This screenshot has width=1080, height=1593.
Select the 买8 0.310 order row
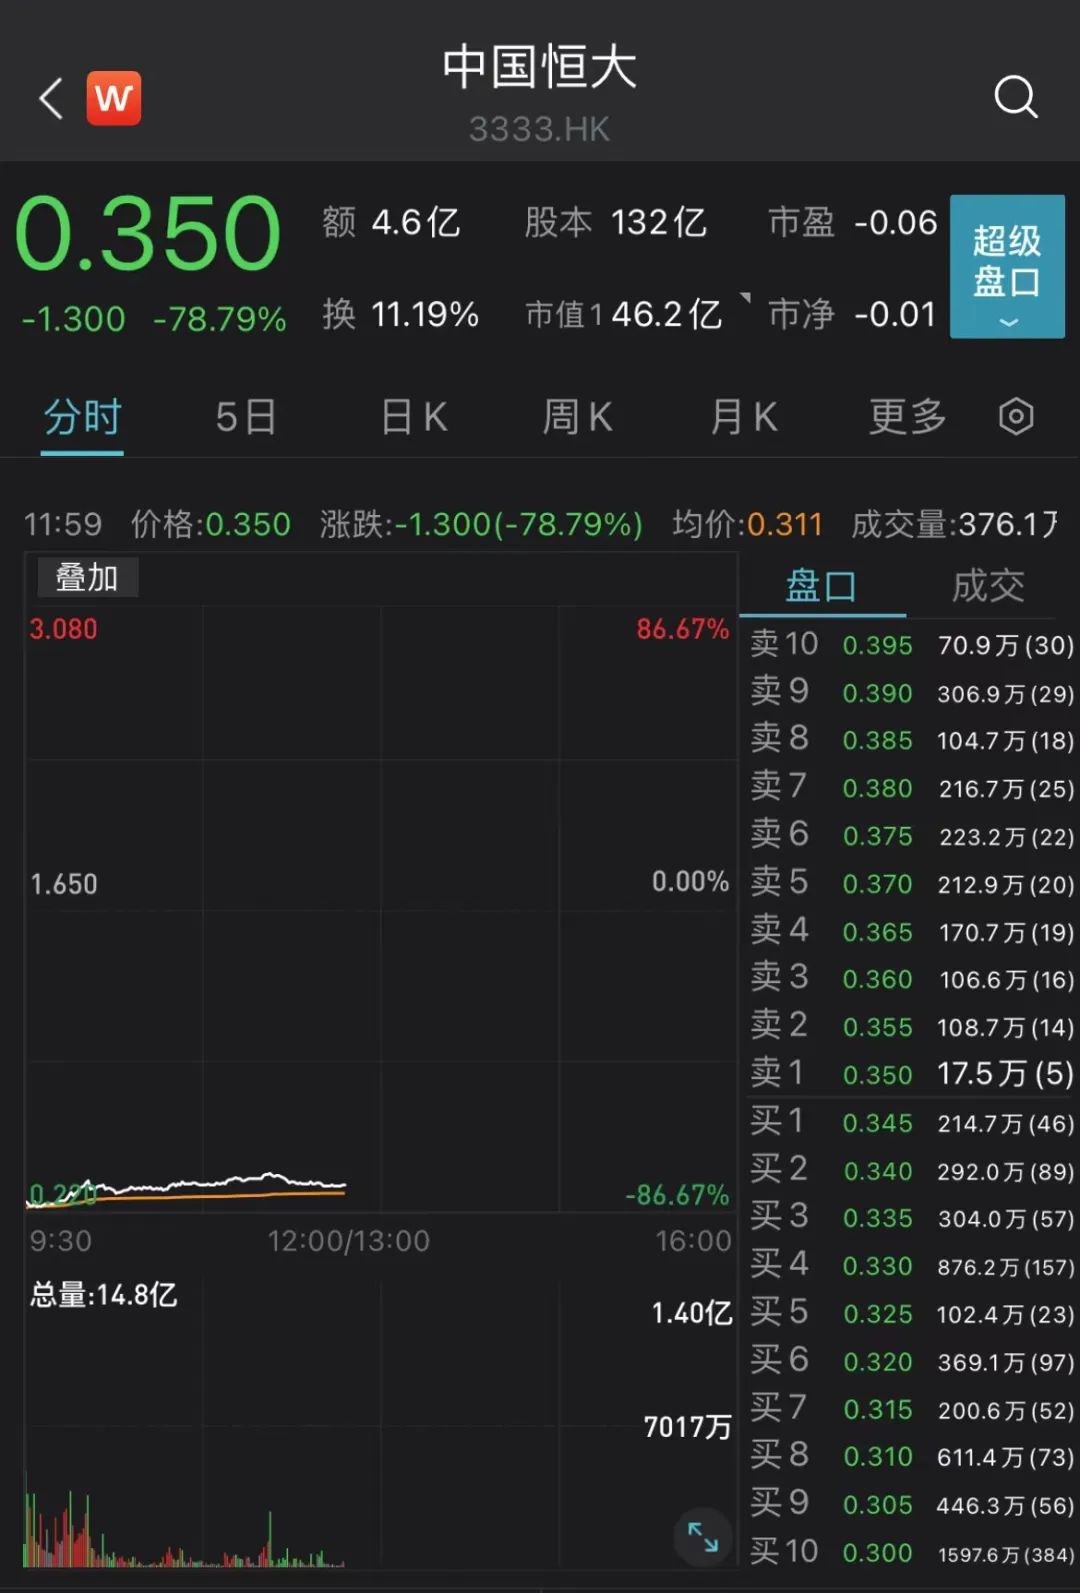(912, 1456)
